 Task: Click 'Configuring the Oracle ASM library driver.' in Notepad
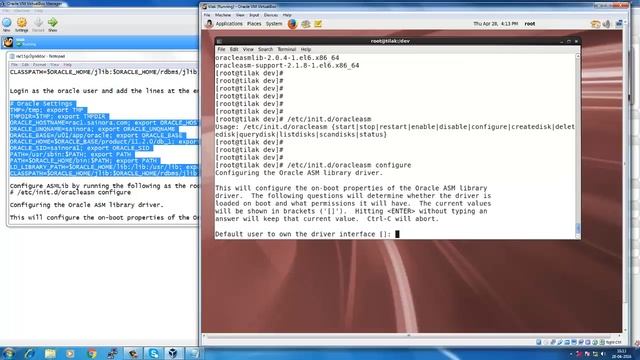tap(86, 205)
